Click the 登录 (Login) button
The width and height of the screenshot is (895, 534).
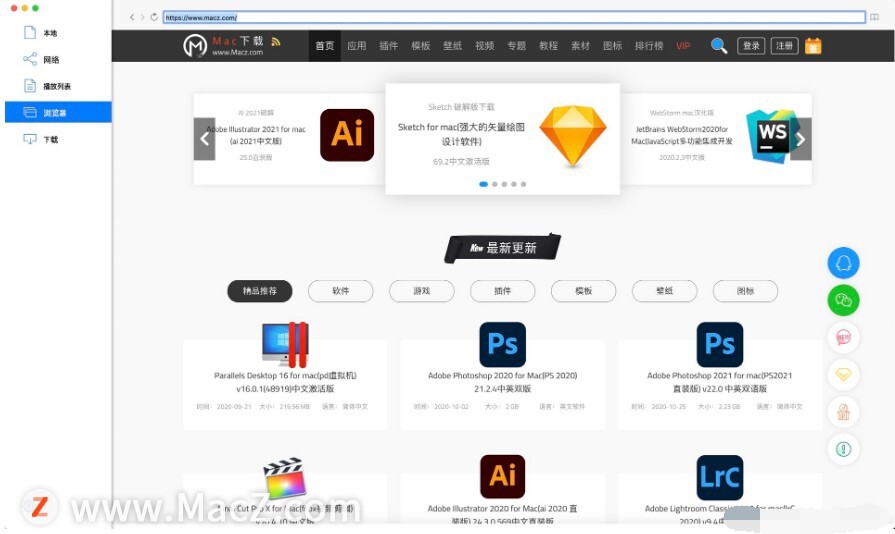click(x=751, y=46)
